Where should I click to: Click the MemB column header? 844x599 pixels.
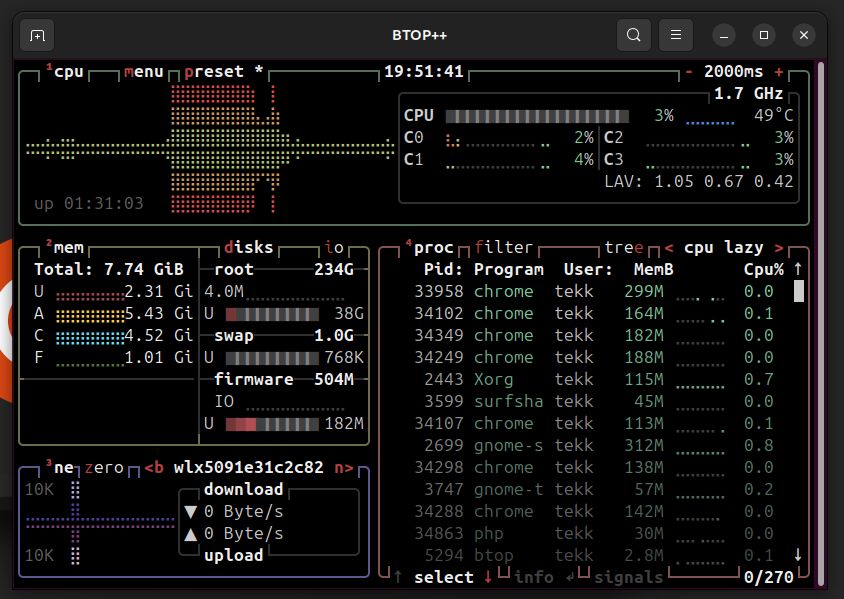[x=653, y=269]
